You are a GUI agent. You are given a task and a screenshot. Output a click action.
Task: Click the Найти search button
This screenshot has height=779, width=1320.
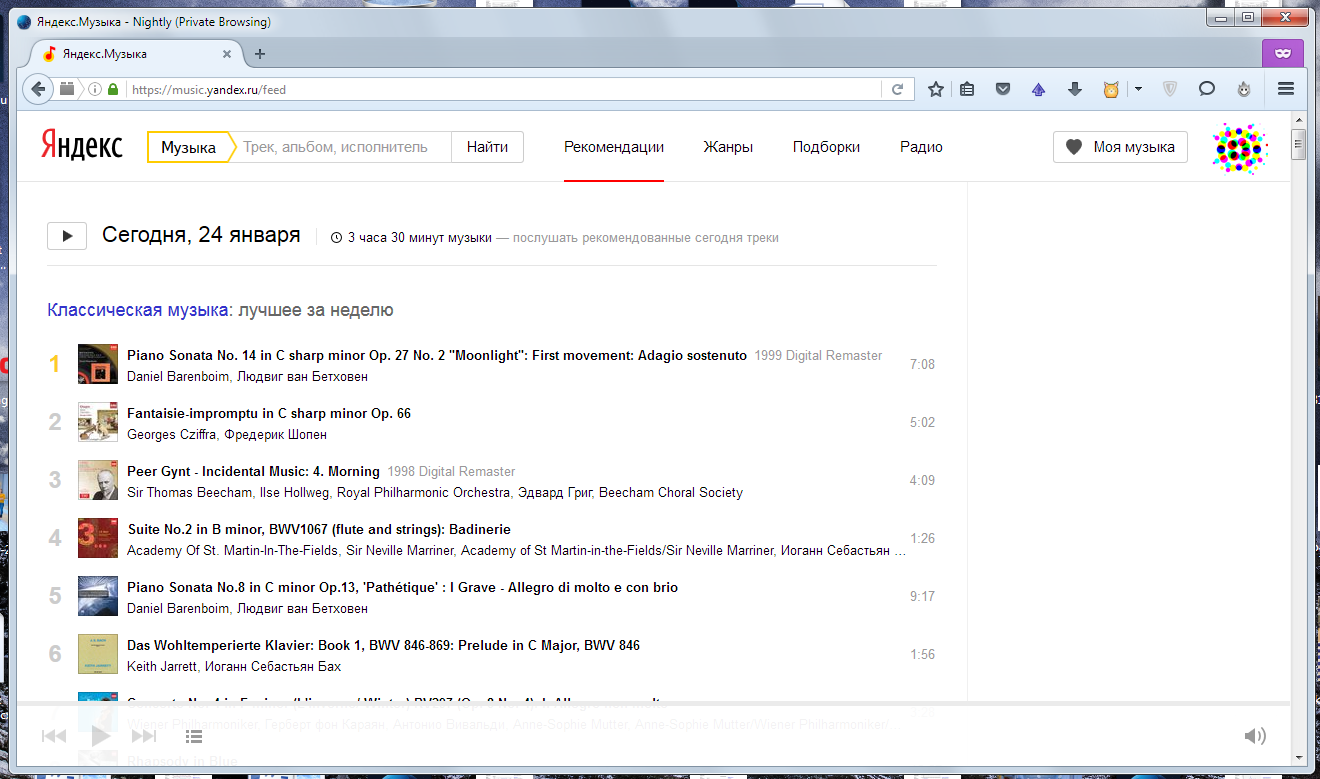[x=487, y=147]
